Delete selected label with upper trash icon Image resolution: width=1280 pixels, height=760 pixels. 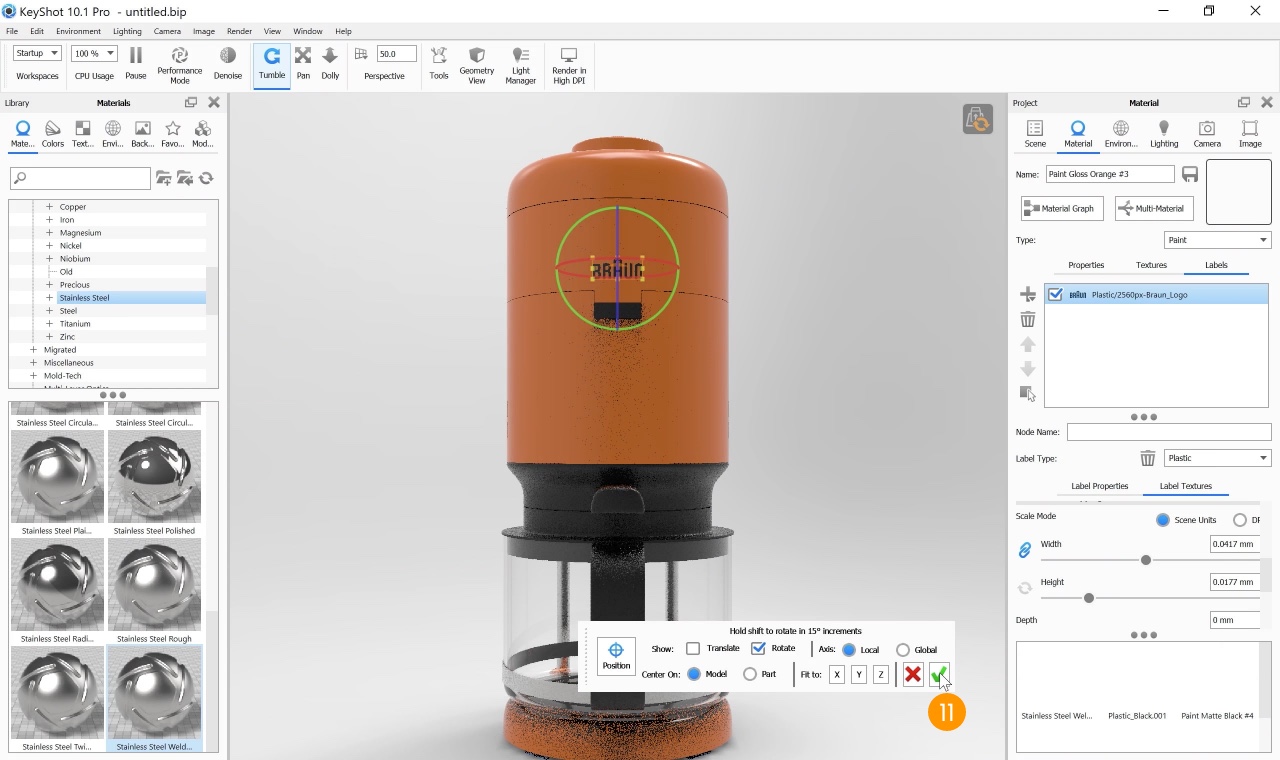1027,319
